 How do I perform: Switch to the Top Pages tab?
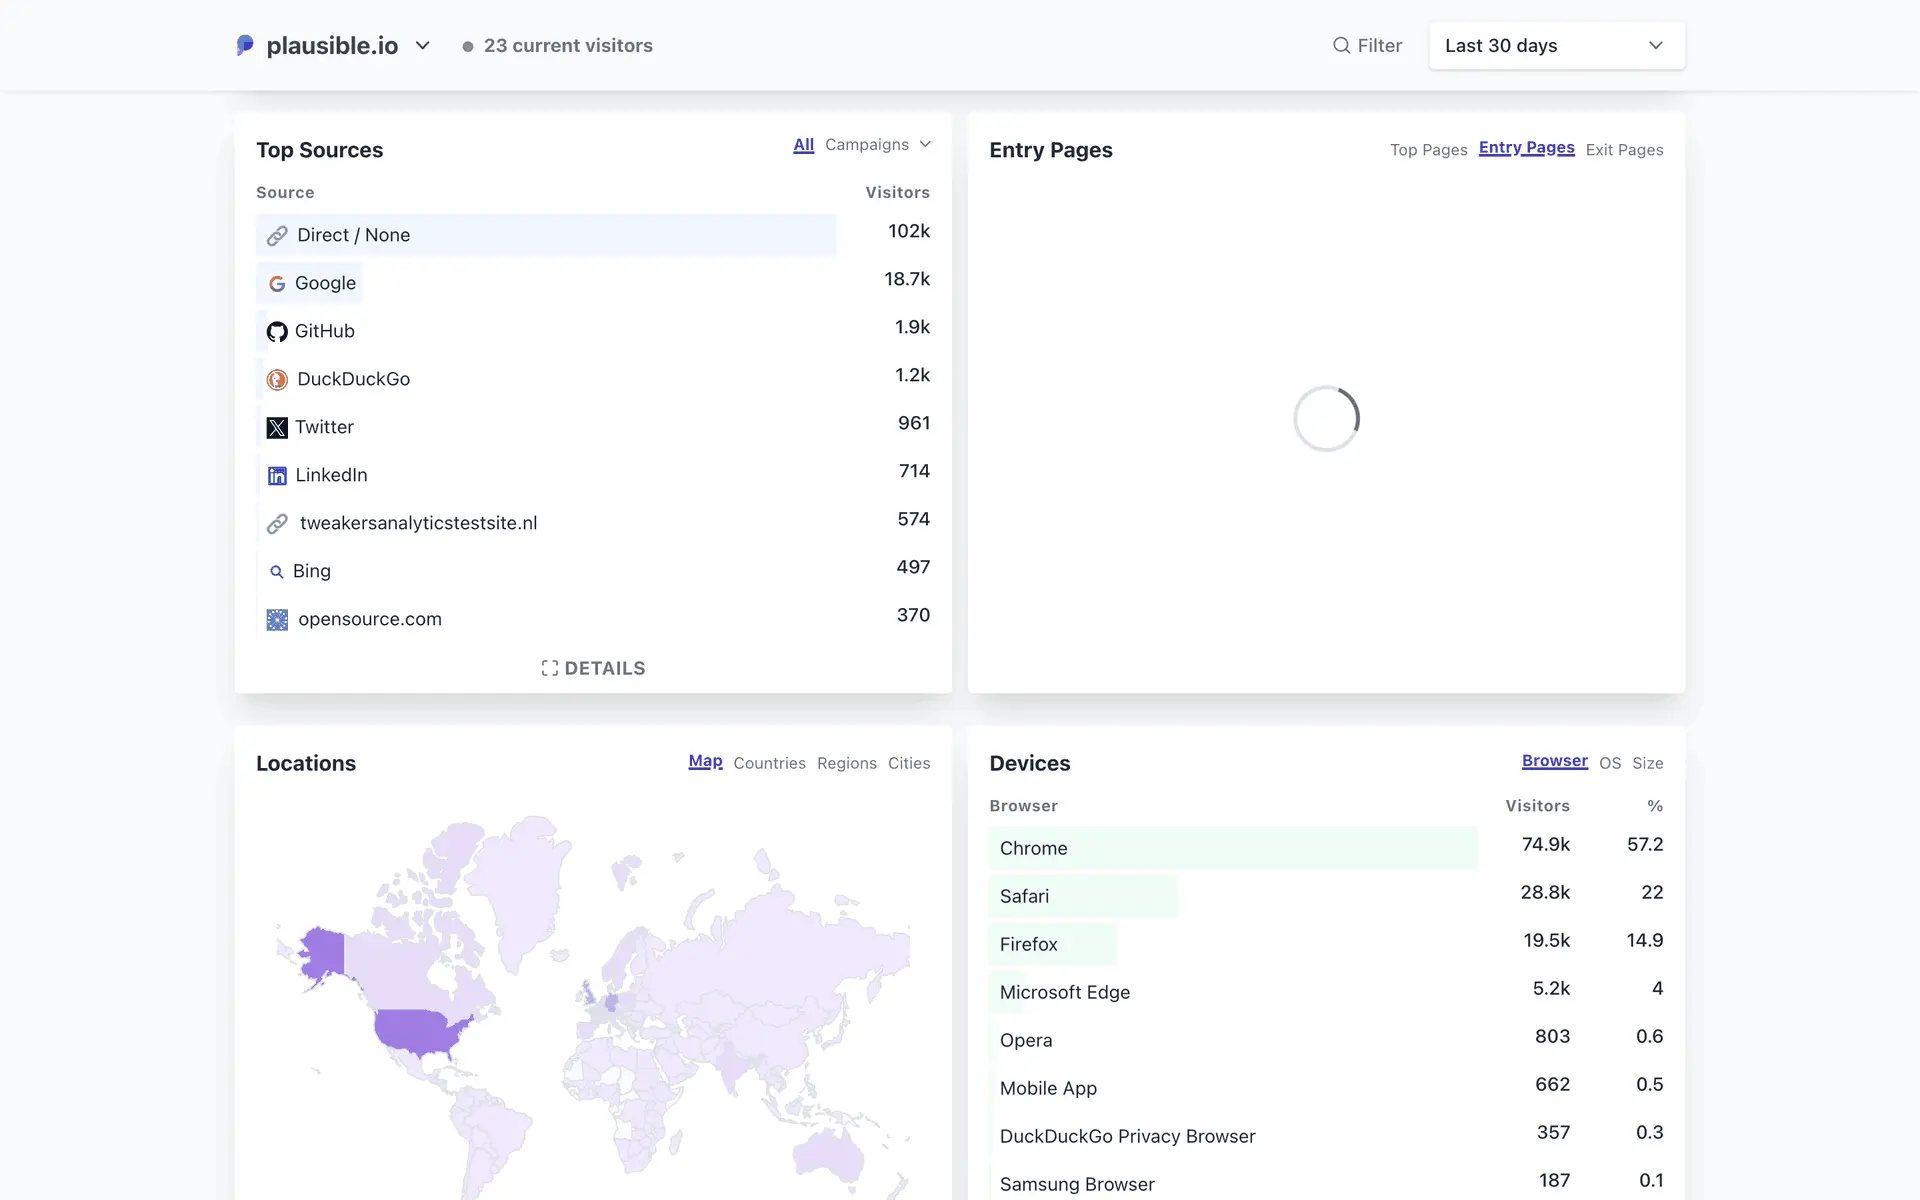(x=1428, y=150)
